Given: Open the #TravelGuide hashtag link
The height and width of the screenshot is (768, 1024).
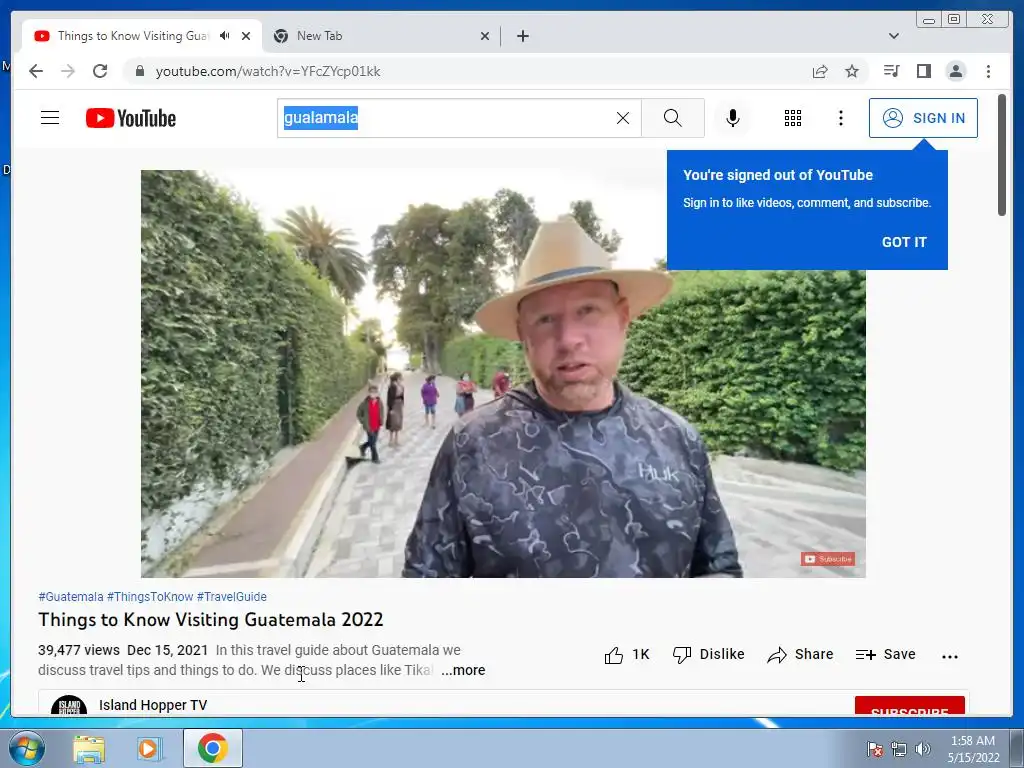Looking at the screenshot, I should coord(231,597).
